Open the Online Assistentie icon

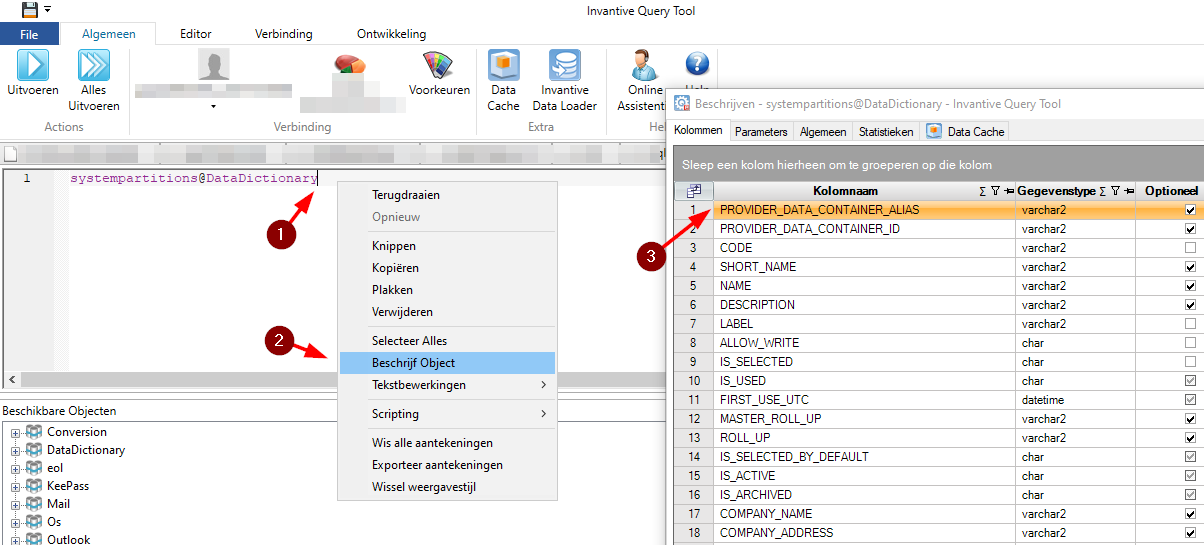(x=644, y=66)
